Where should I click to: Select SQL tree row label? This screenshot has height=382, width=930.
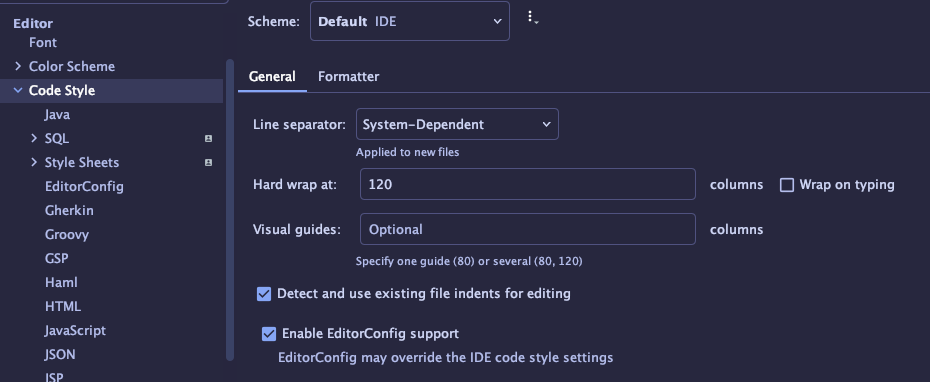click(x=57, y=138)
